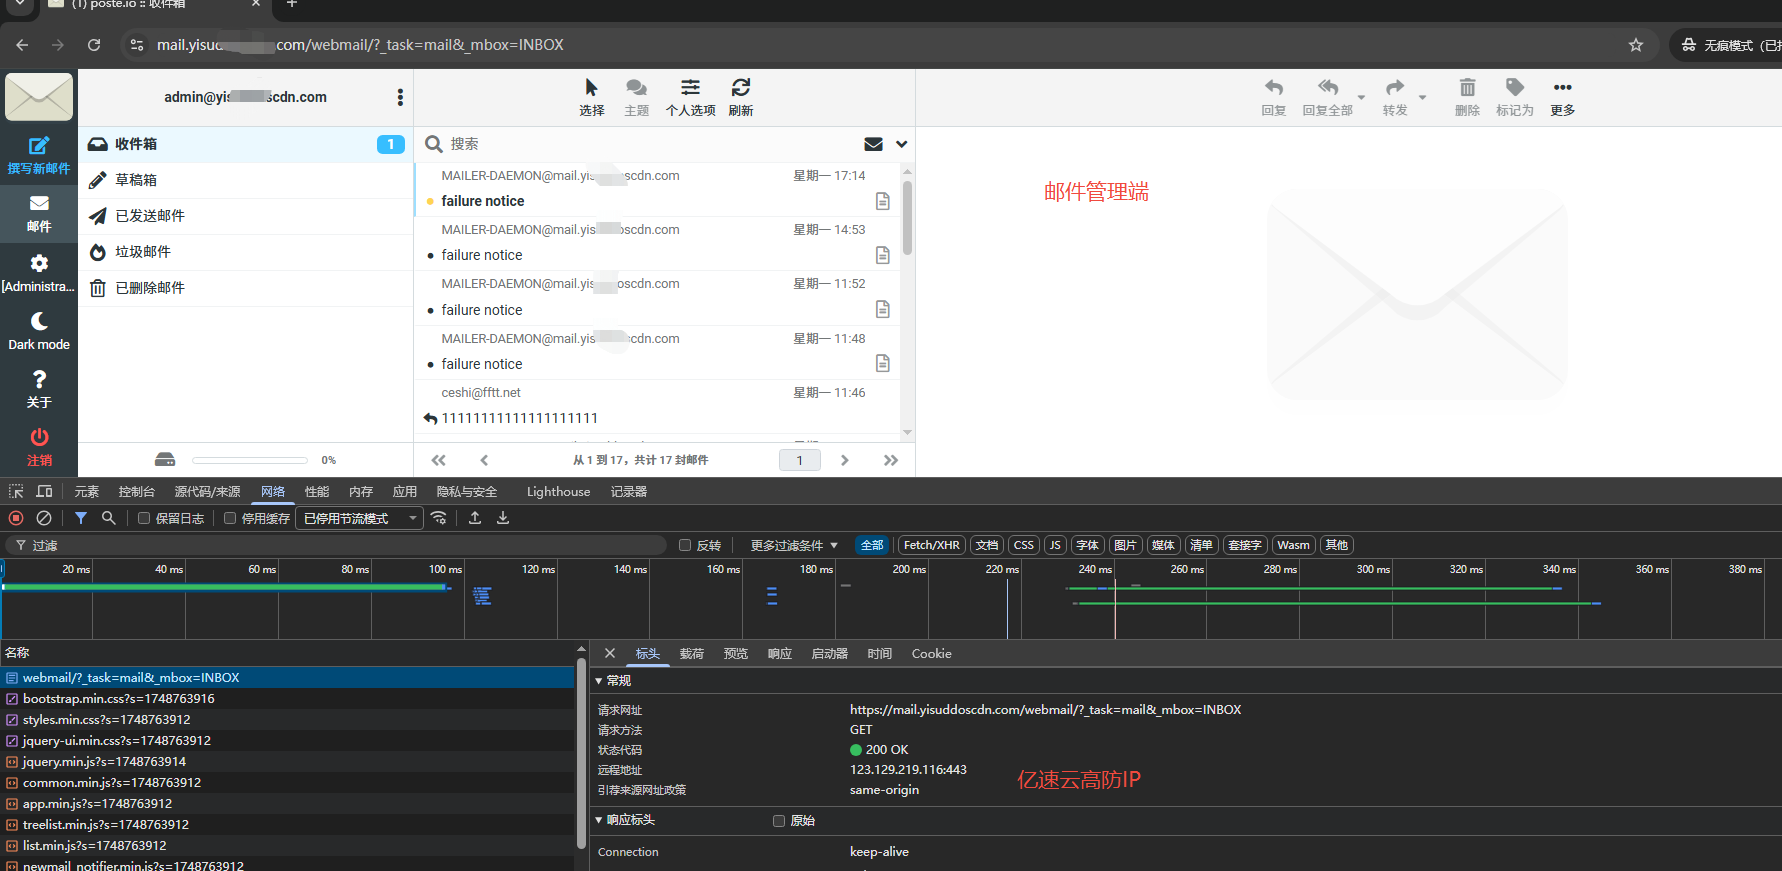Viewport: 1782px width, 871px height.
Task: Bookmark page with star icon
Action: pos(1636,45)
